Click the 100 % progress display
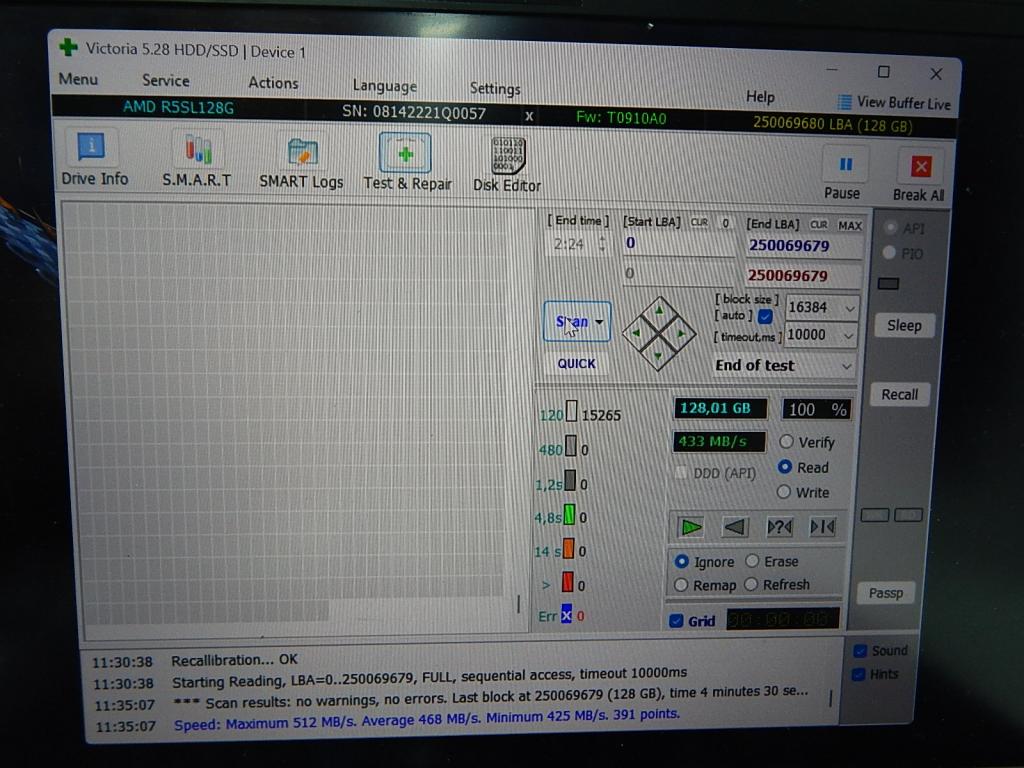 (817, 409)
